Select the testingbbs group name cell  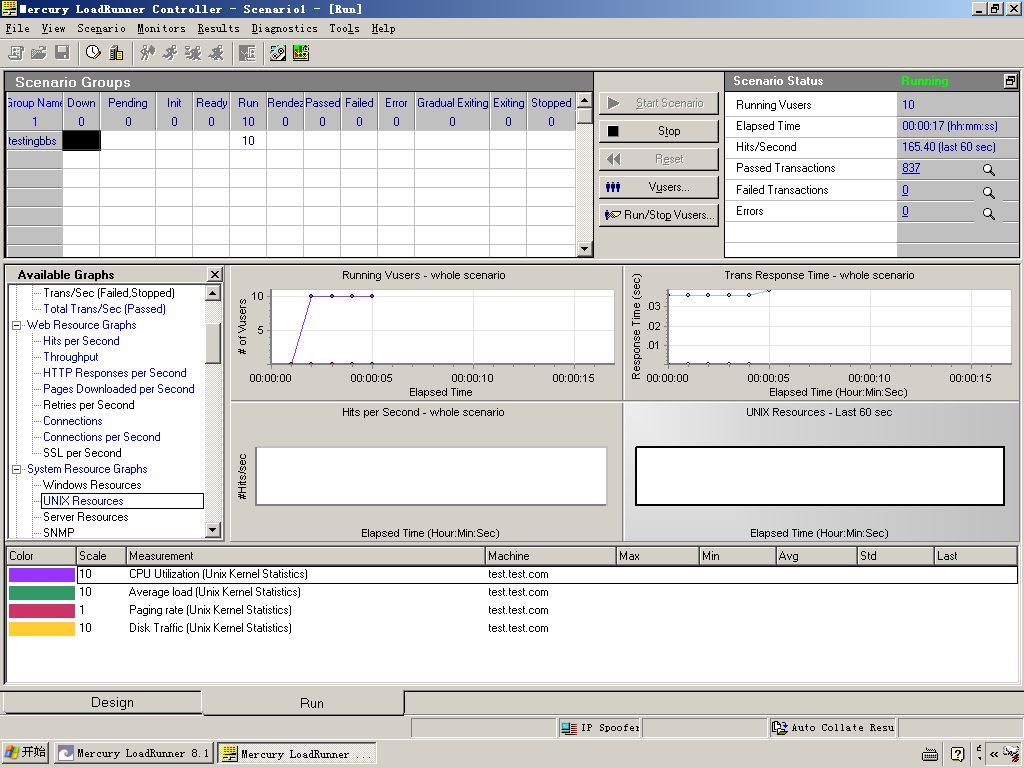pos(34,140)
